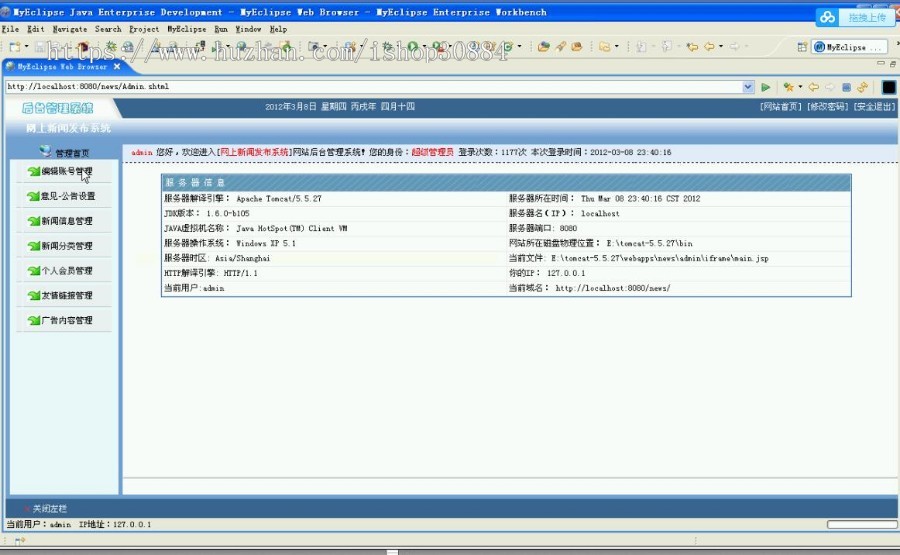900x555 pixels.
Task: Open the URL history dropdown
Action: point(748,87)
